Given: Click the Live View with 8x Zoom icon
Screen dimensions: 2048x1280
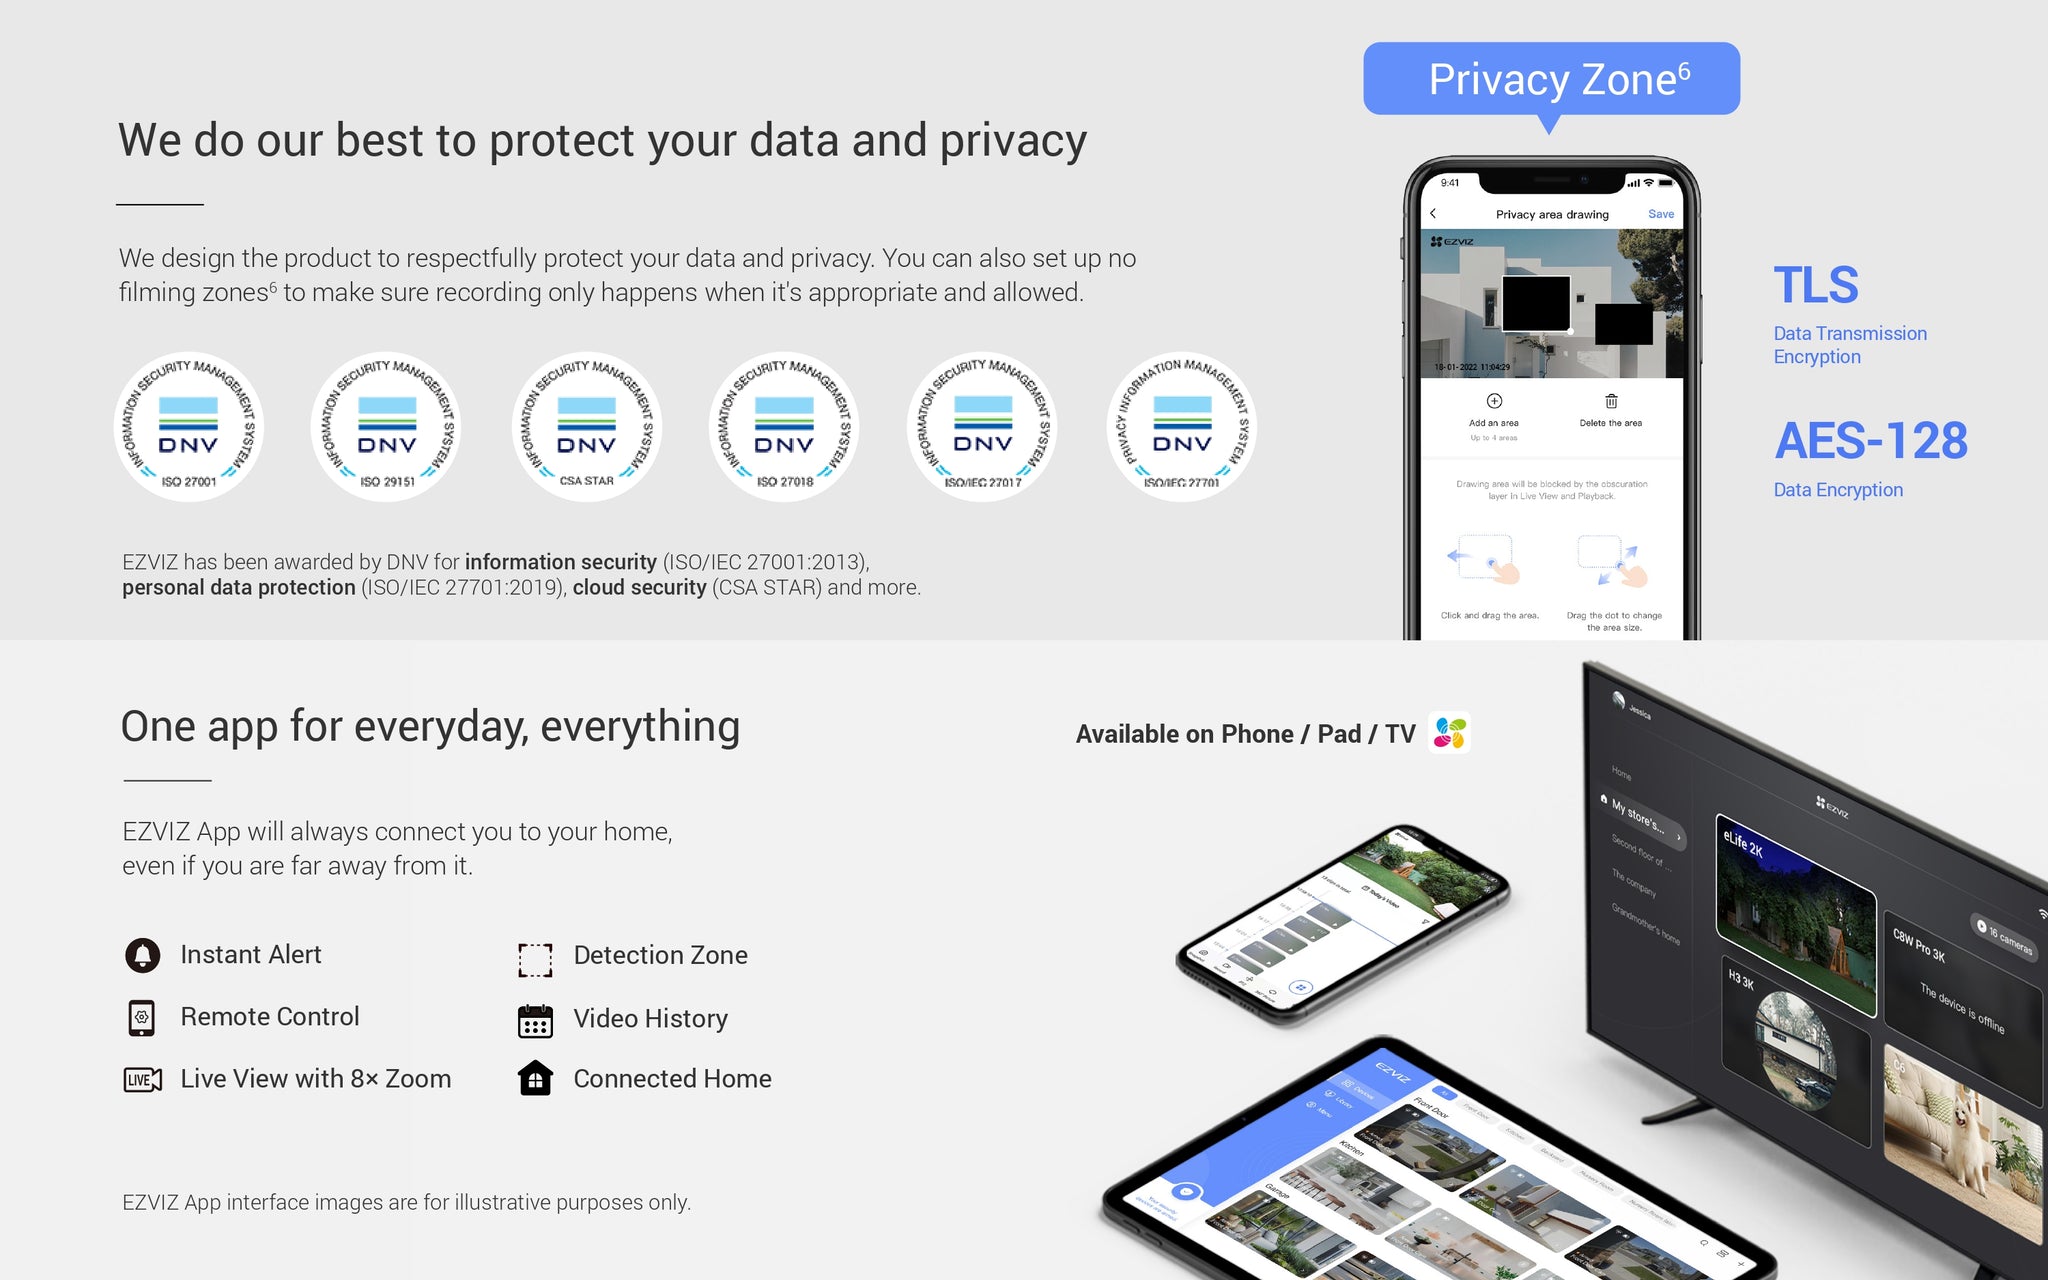Looking at the screenshot, I should click(x=142, y=1078).
